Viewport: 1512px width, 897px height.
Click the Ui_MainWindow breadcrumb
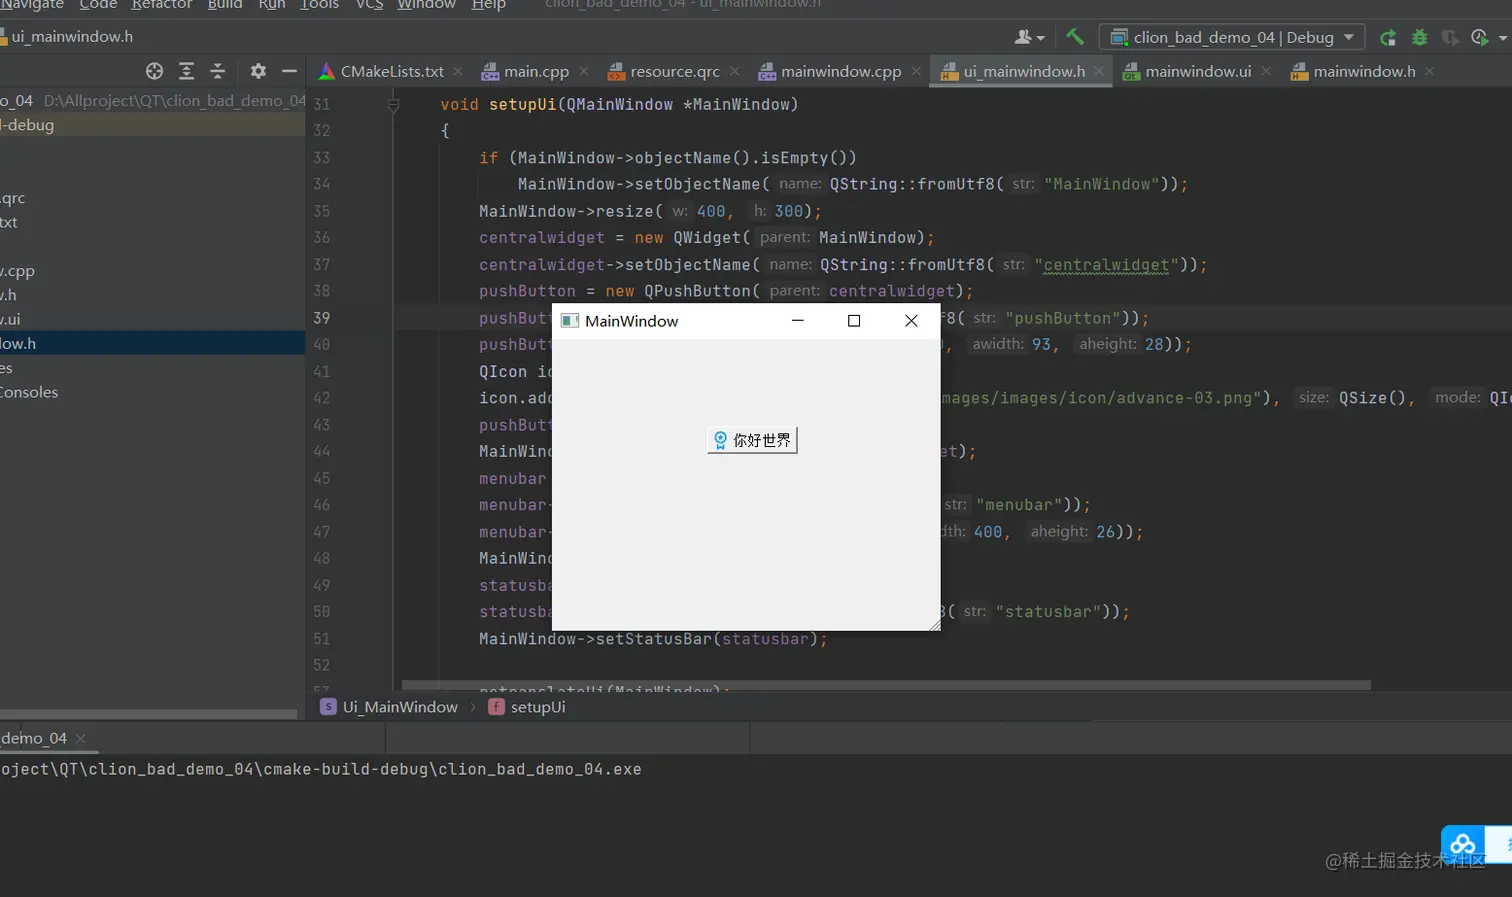pyautogui.click(x=389, y=707)
